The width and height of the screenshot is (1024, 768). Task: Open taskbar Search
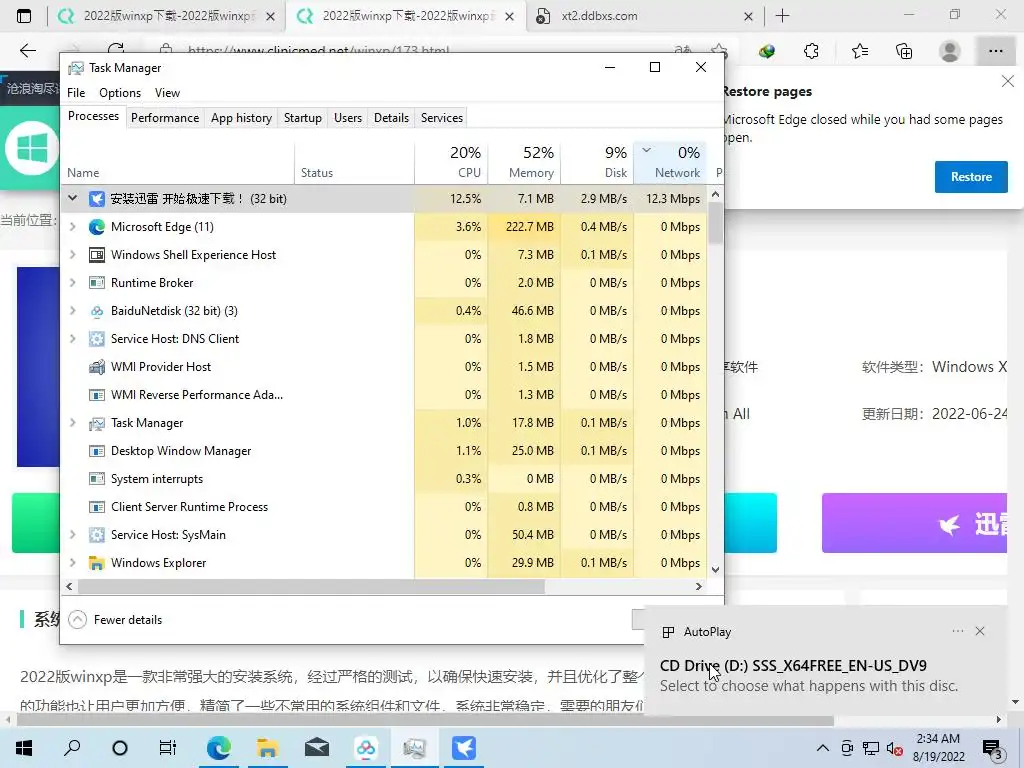[72, 748]
